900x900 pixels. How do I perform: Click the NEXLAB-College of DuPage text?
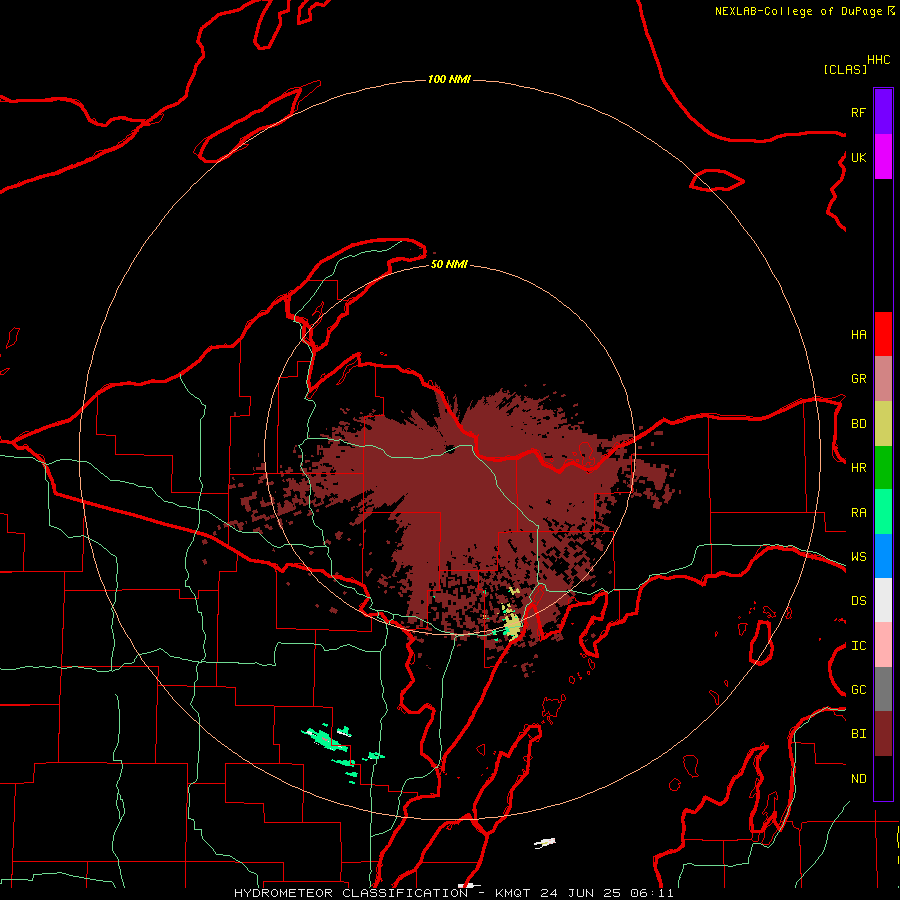click(798, 11)
